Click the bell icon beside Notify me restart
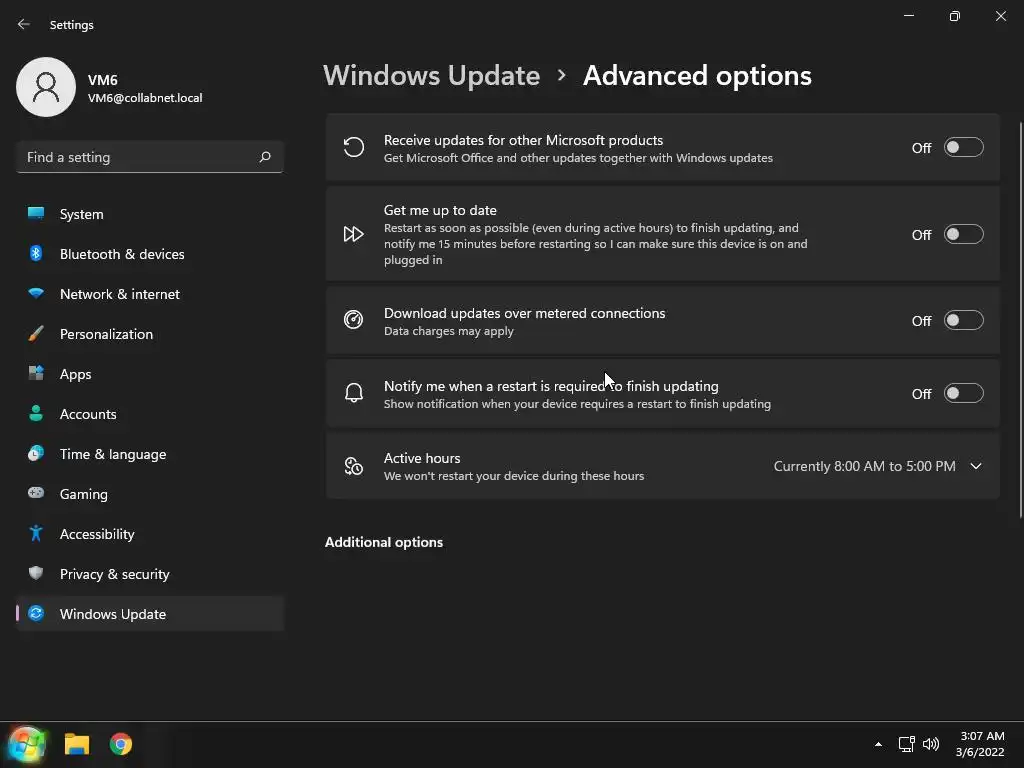 point(353,392)
